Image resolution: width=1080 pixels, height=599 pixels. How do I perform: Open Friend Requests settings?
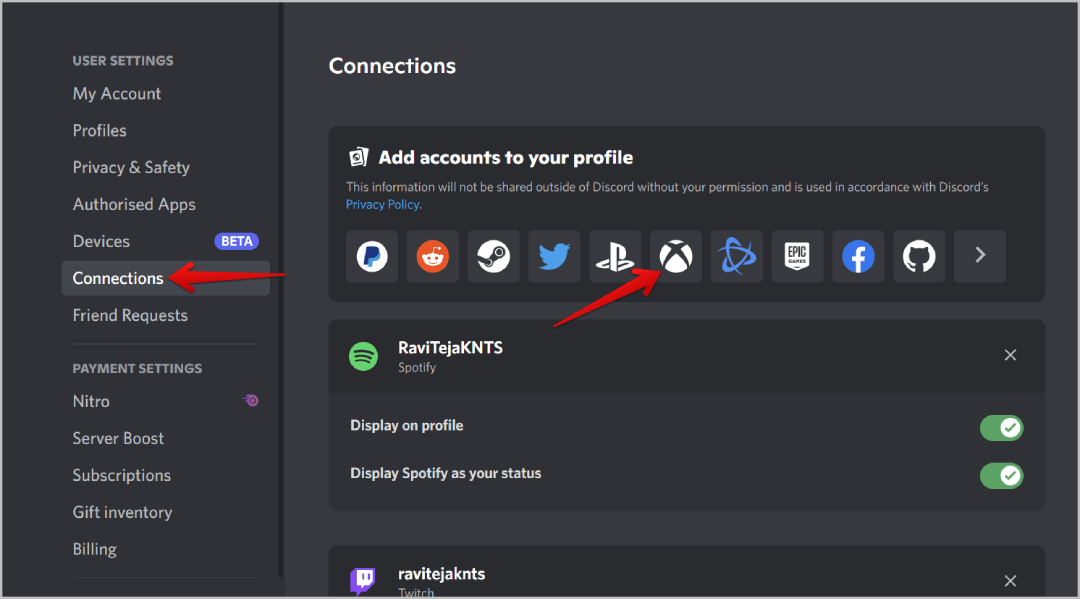click(x=165, y=315)
